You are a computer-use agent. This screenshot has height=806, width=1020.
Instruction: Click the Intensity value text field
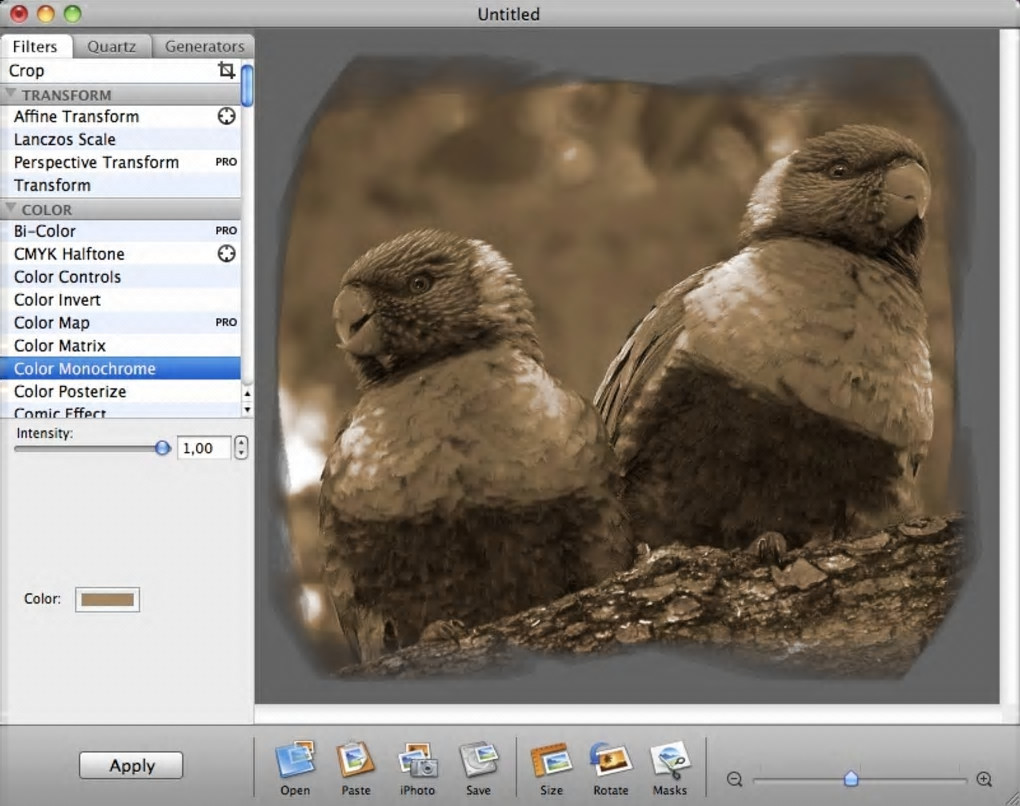[203, 448]
